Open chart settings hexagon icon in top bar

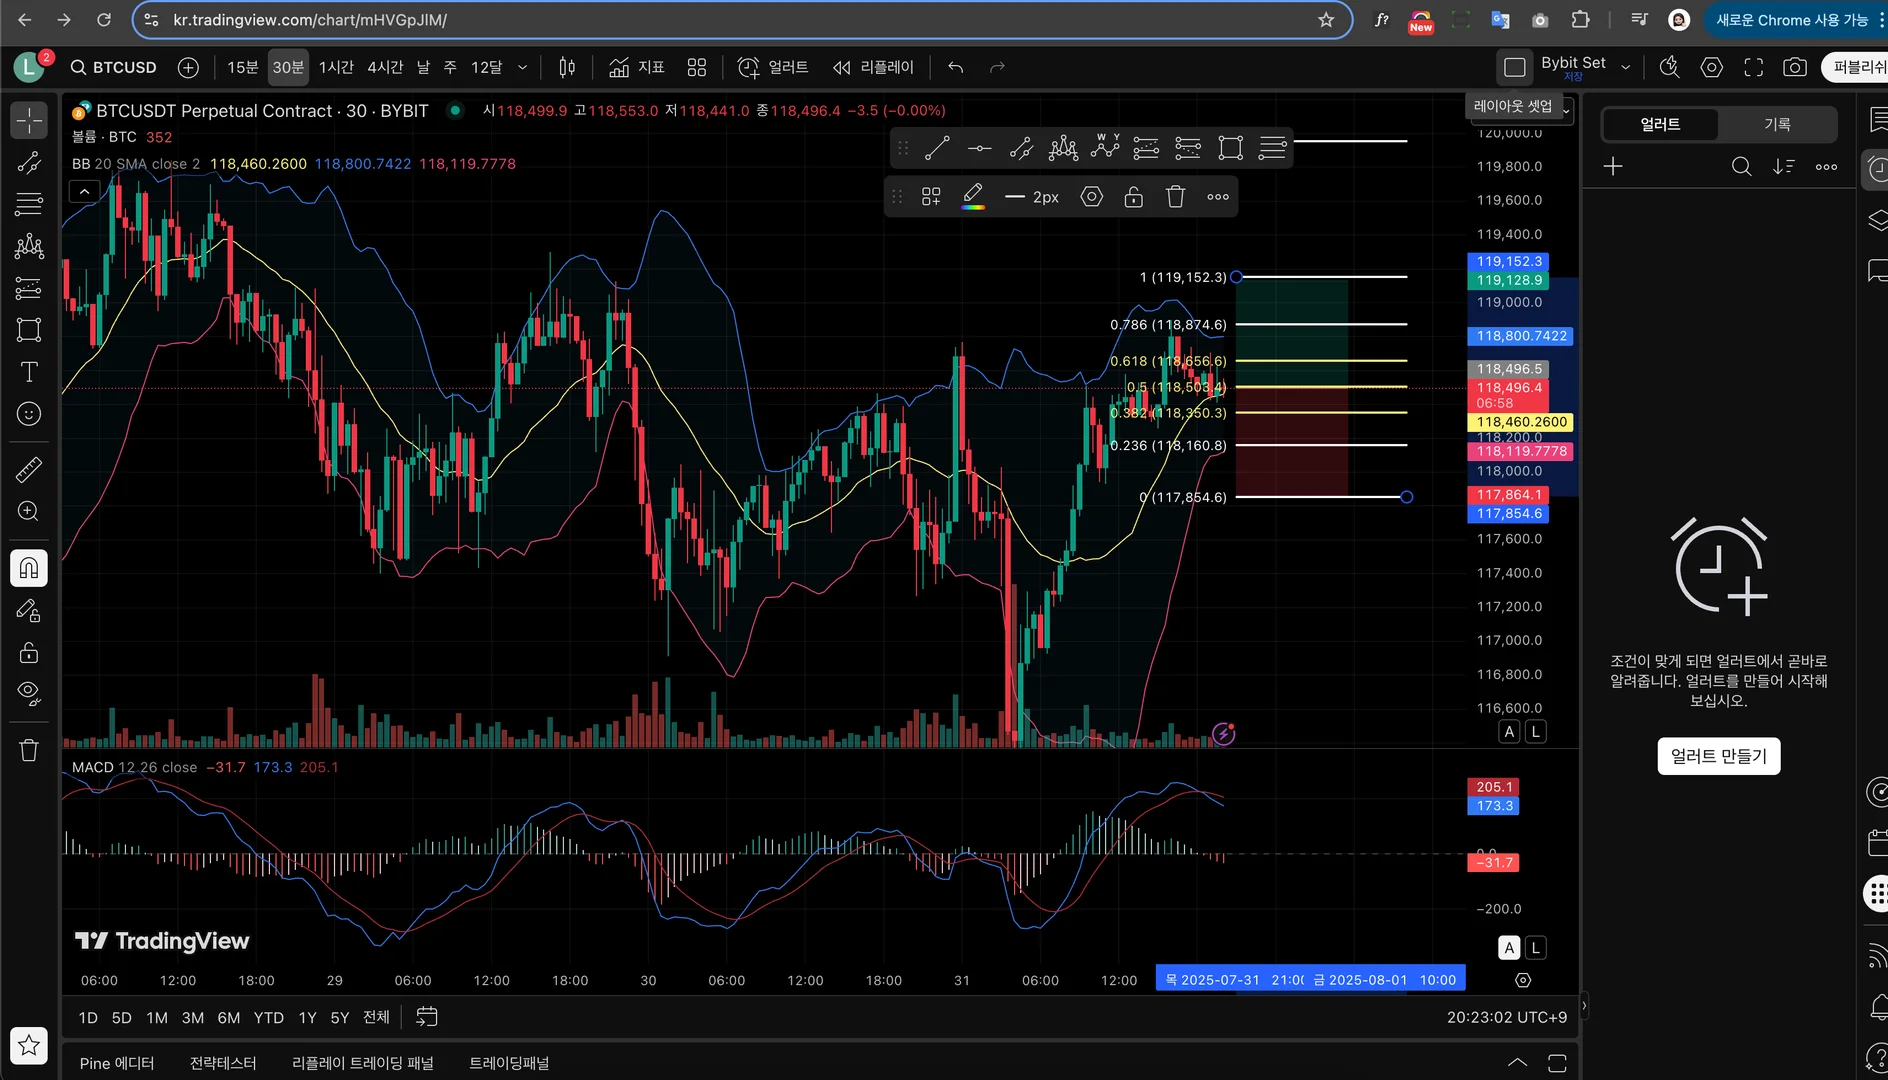tap(1712, 67)
